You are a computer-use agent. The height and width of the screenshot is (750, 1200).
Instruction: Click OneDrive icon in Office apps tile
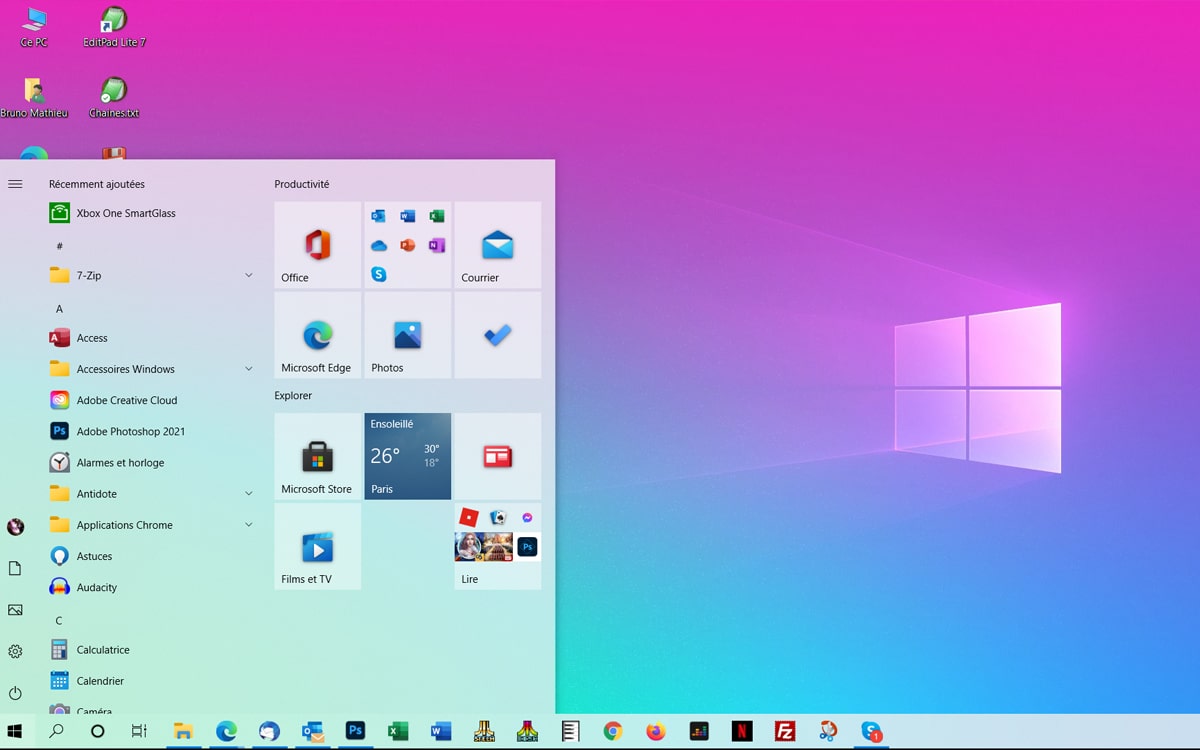click(378, 245)
